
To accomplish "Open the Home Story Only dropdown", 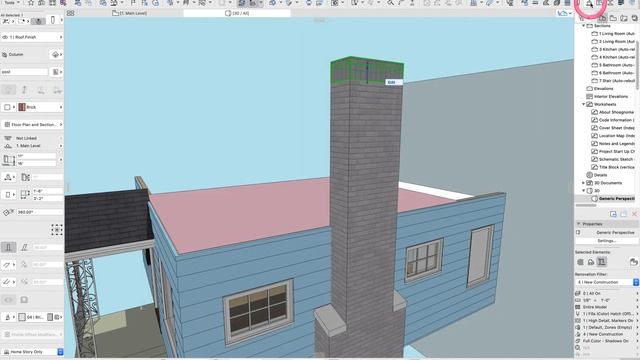I will [x=32, y=352].
